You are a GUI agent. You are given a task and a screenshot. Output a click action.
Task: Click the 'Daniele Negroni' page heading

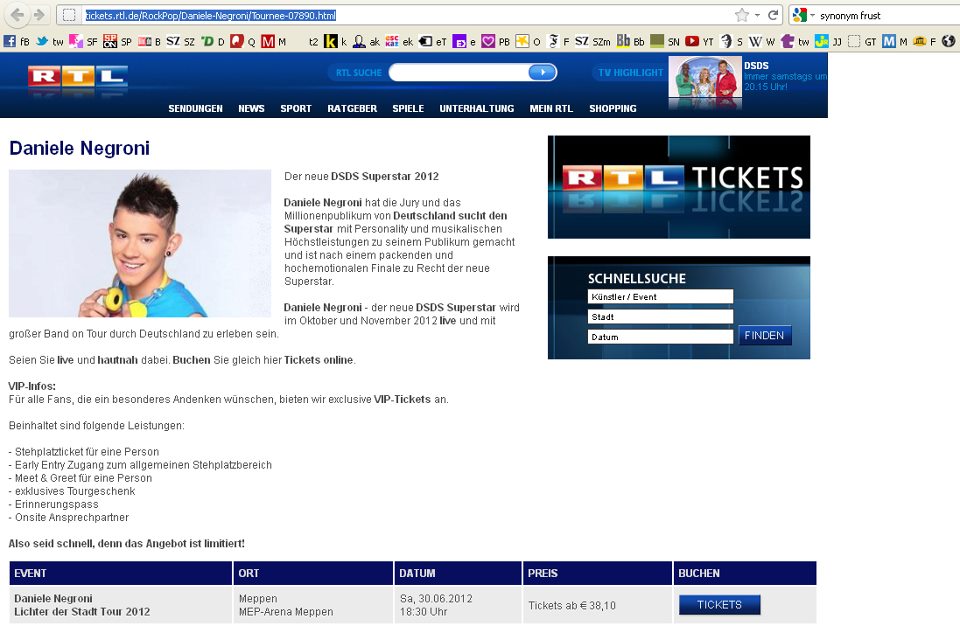[x=80, y=148]
